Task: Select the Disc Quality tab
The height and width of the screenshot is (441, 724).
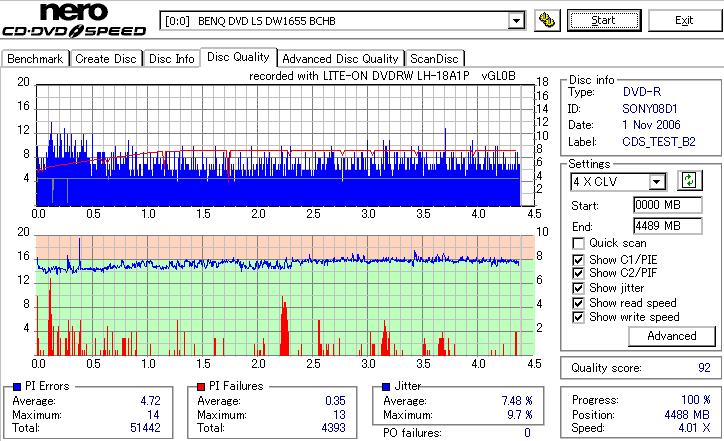Action: pos(238,57)
